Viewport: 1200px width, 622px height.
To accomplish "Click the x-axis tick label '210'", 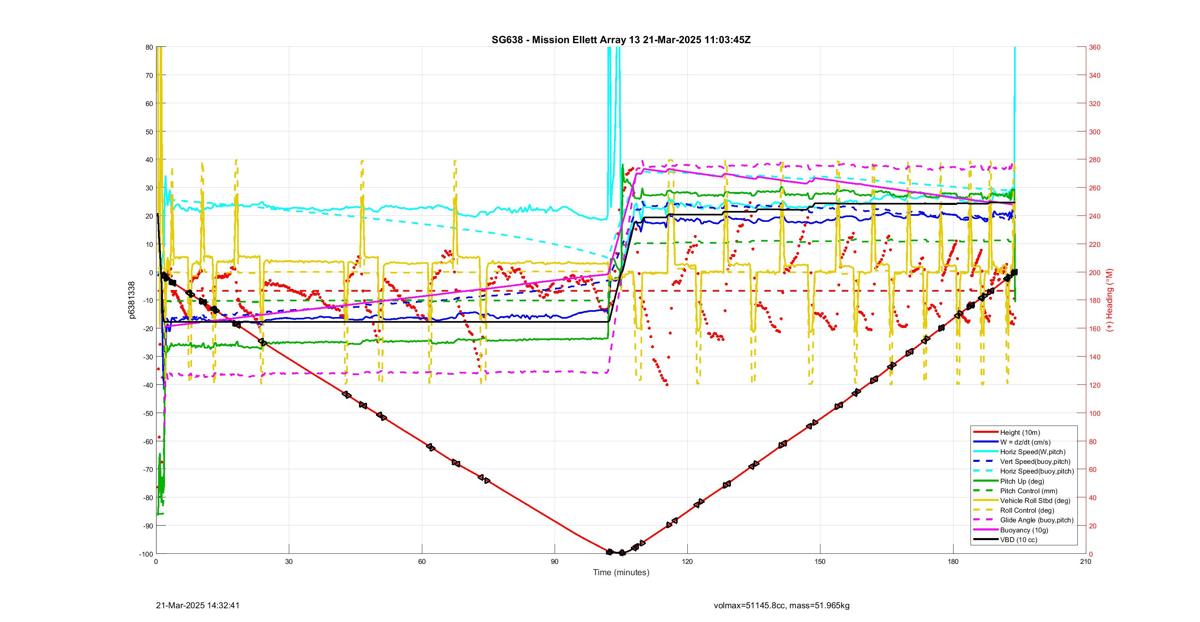I will click(x=1085, y=562).
